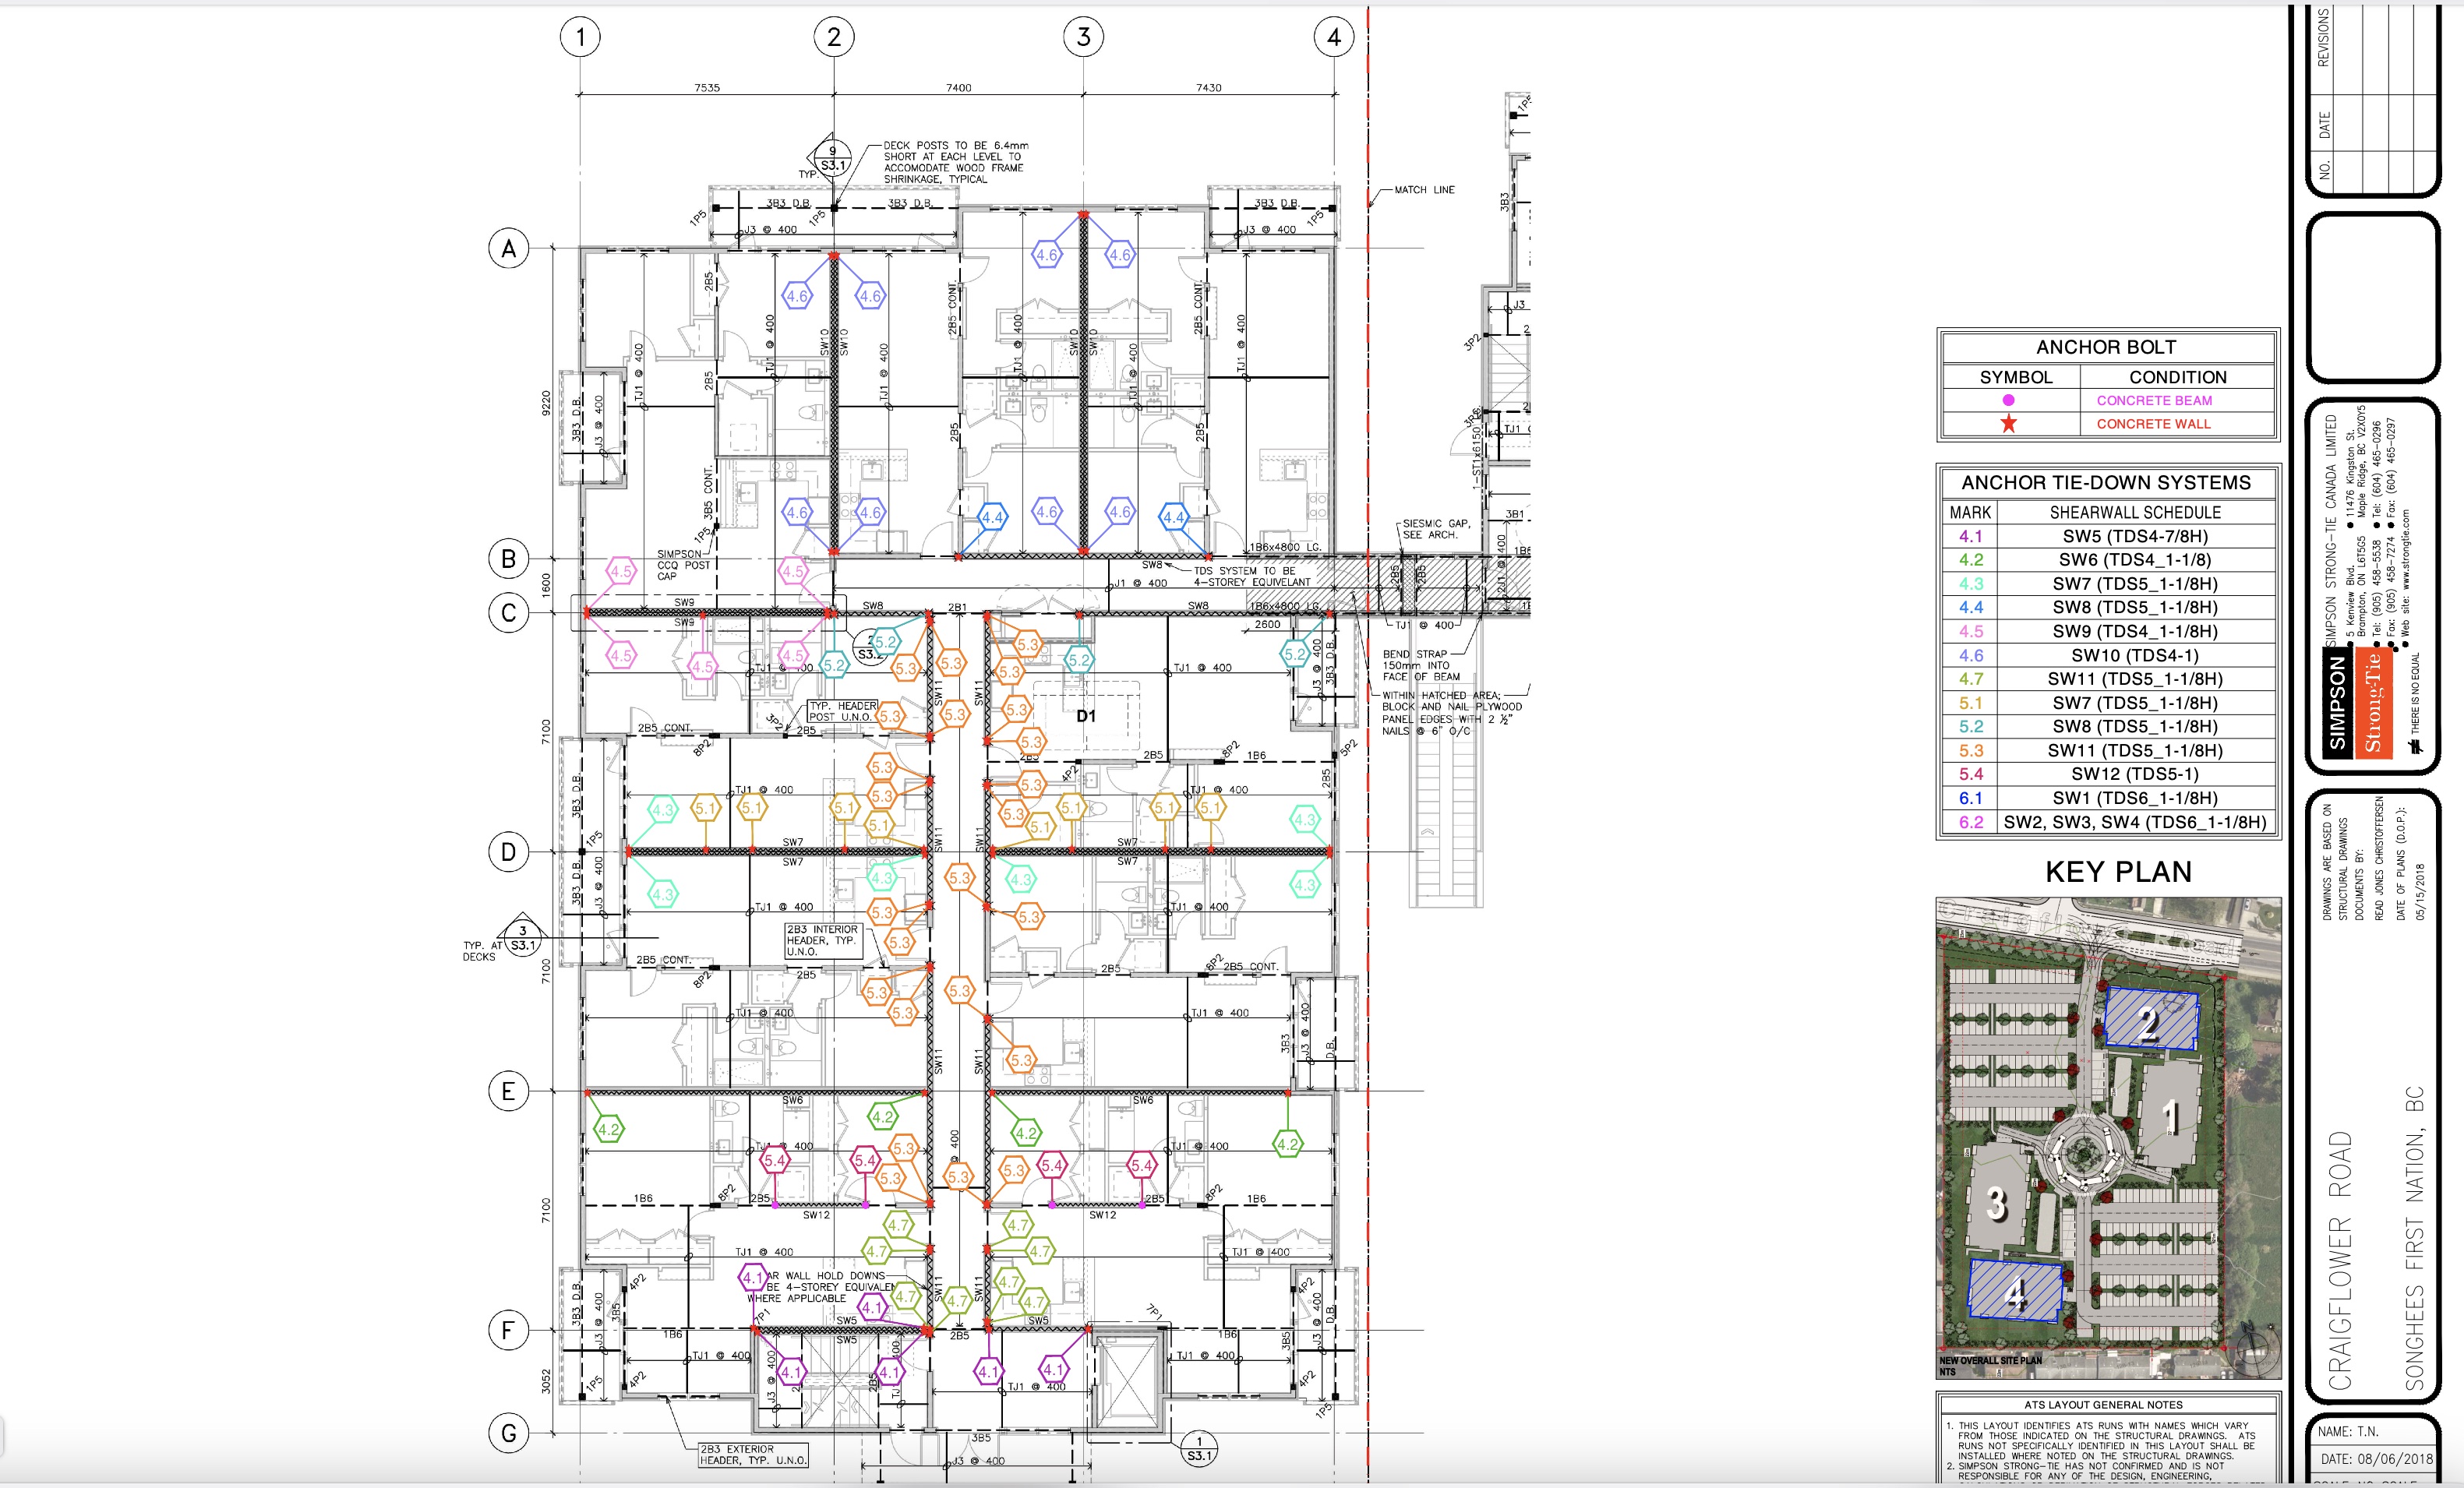Click grid bubble 1 at top

pos(580,38)
